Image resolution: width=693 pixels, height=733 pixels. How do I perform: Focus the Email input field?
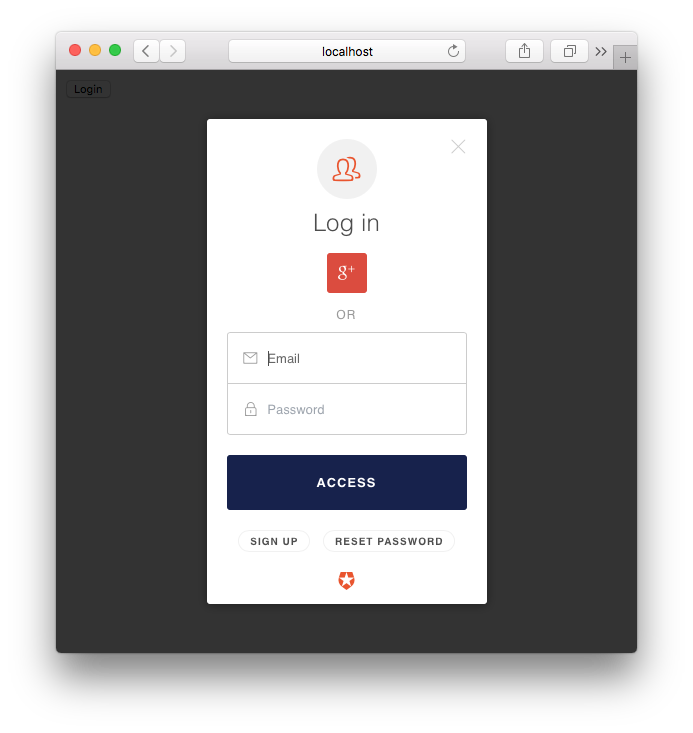tap(347, 358)
